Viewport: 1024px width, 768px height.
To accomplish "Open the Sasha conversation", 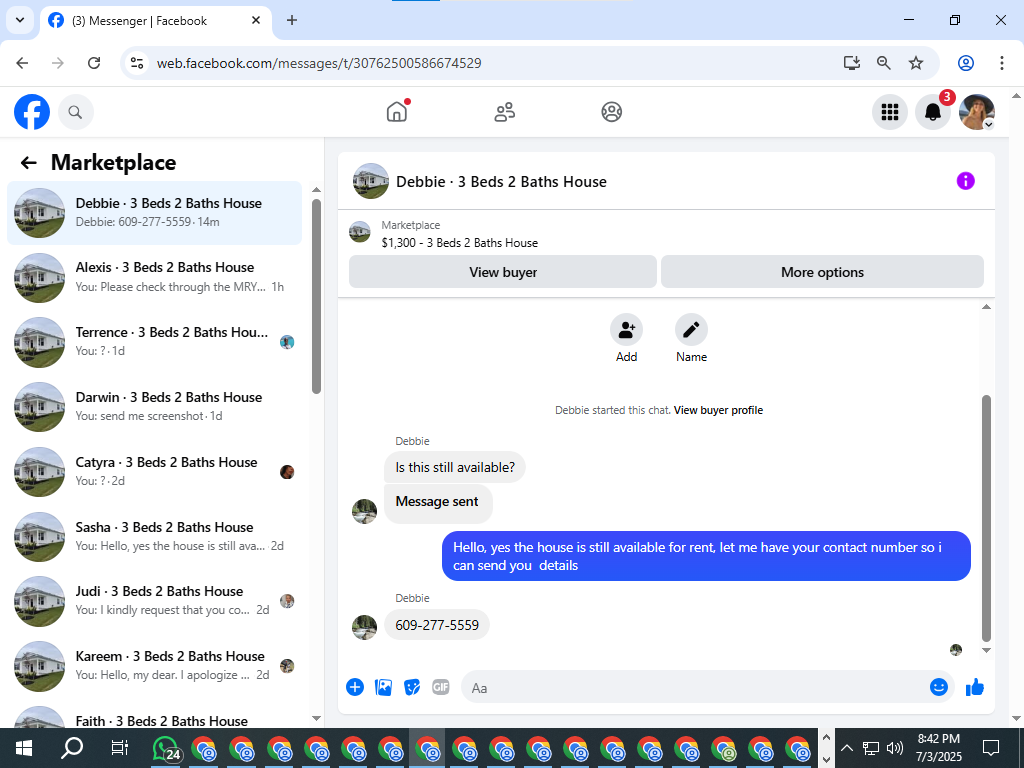I will pos(155,536).
